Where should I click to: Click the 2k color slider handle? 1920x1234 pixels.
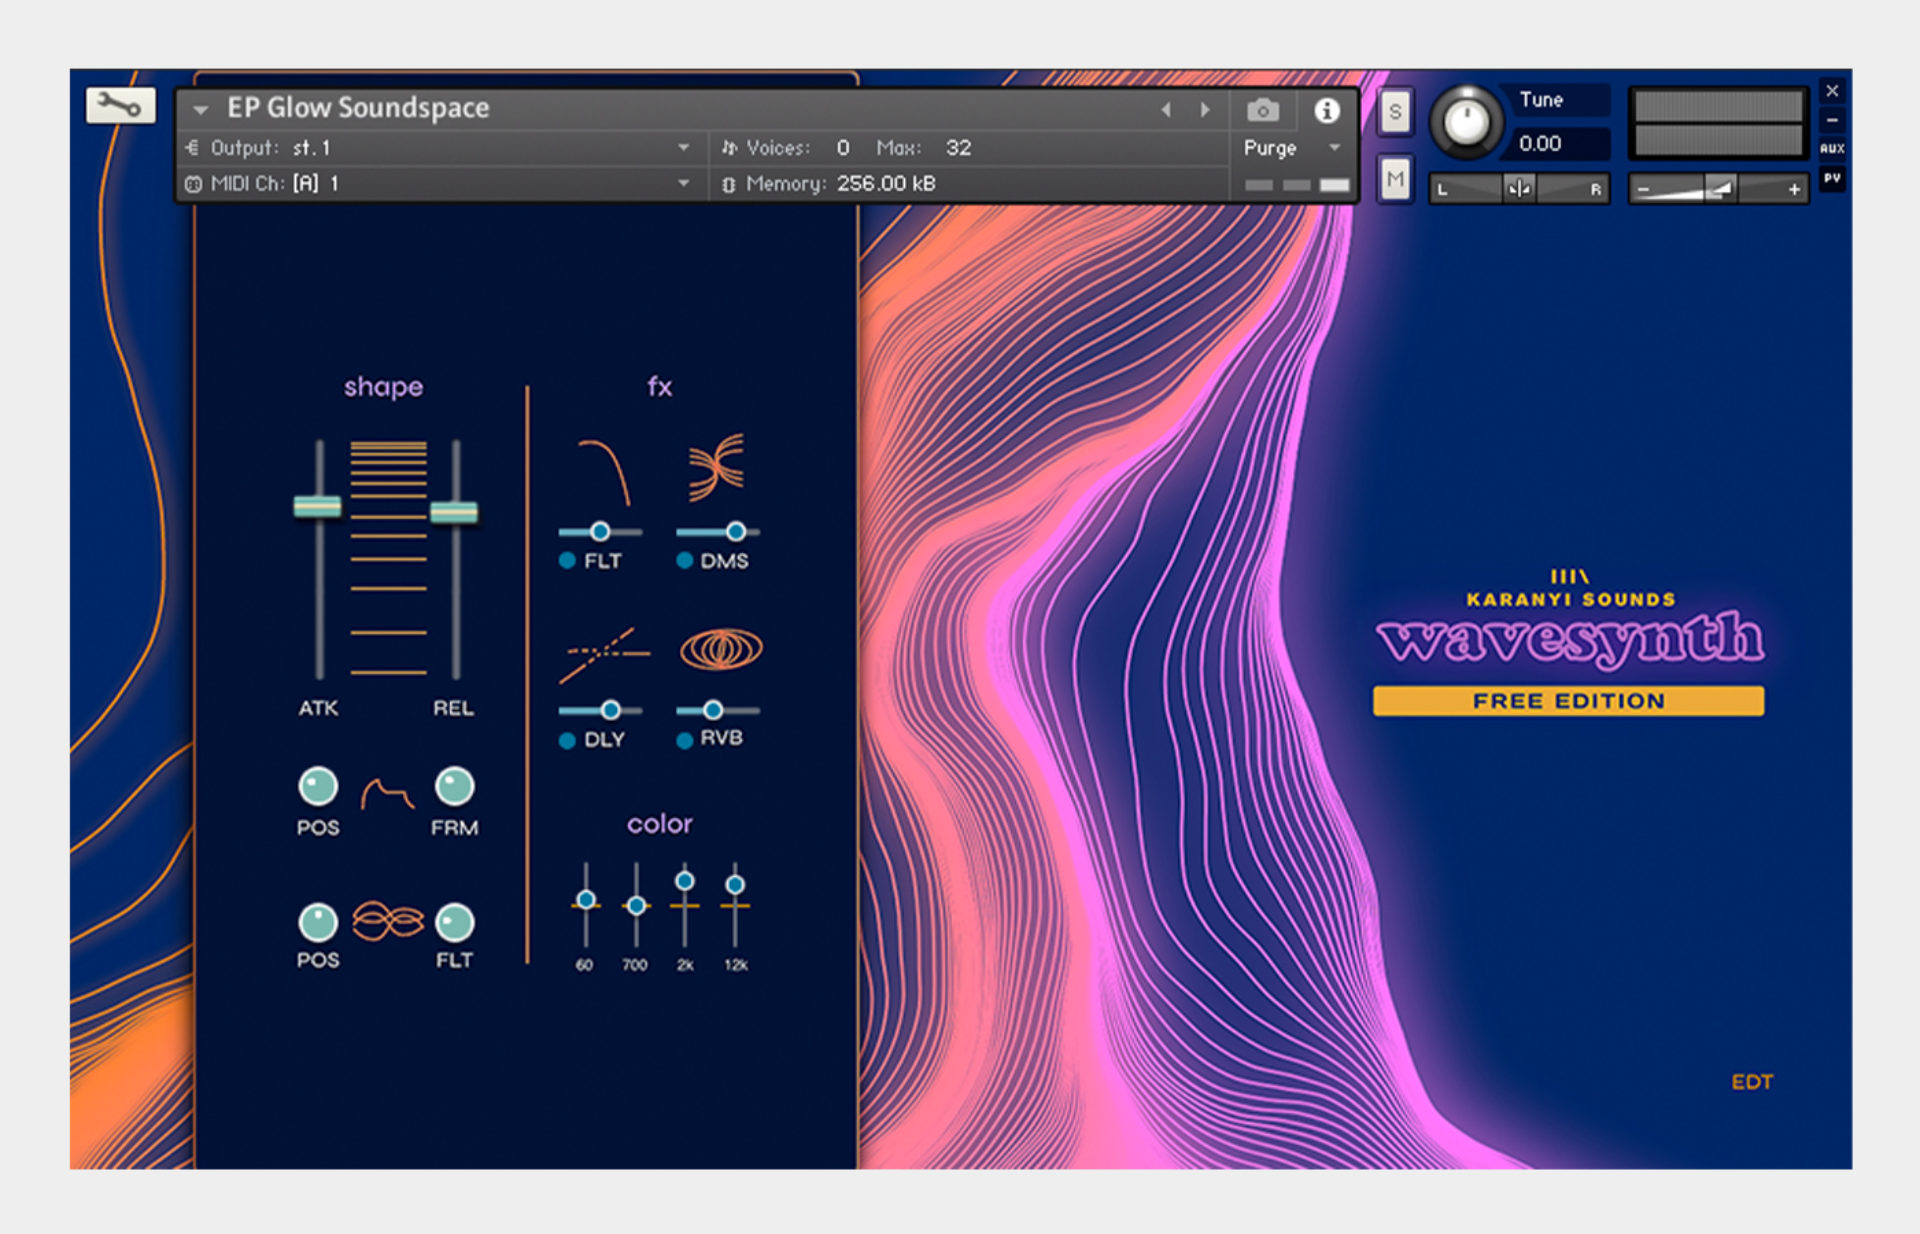[684, 883]
